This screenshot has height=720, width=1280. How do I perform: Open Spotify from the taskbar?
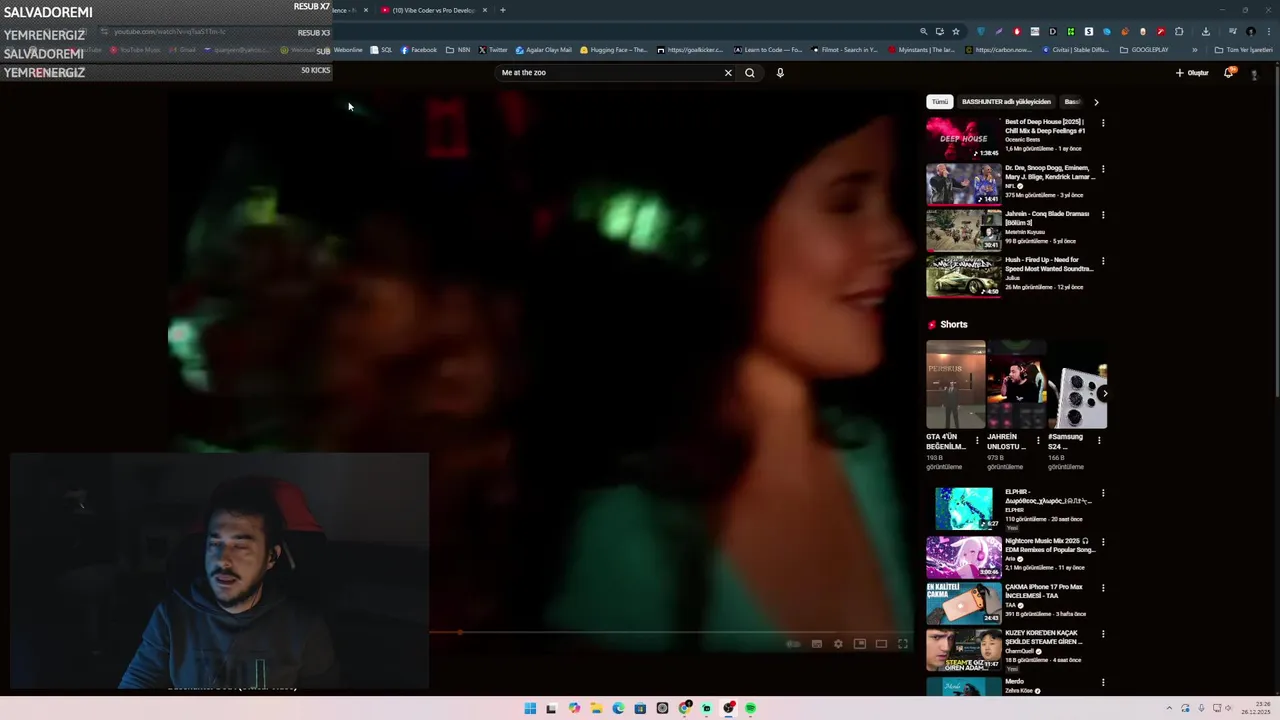pos(750,708)
